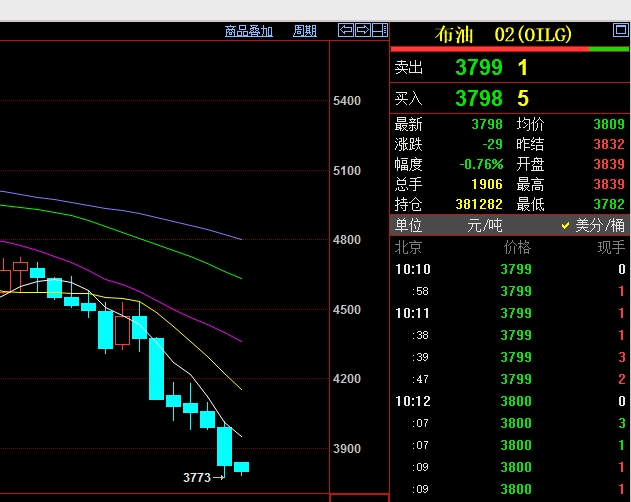
Task: Click the right arrow navigation icon
Action: (x=363, y=30)
